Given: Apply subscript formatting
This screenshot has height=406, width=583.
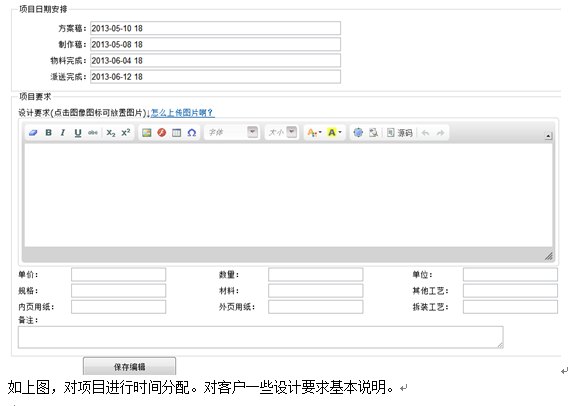Looking at the screenshot, I should point(111,133).
